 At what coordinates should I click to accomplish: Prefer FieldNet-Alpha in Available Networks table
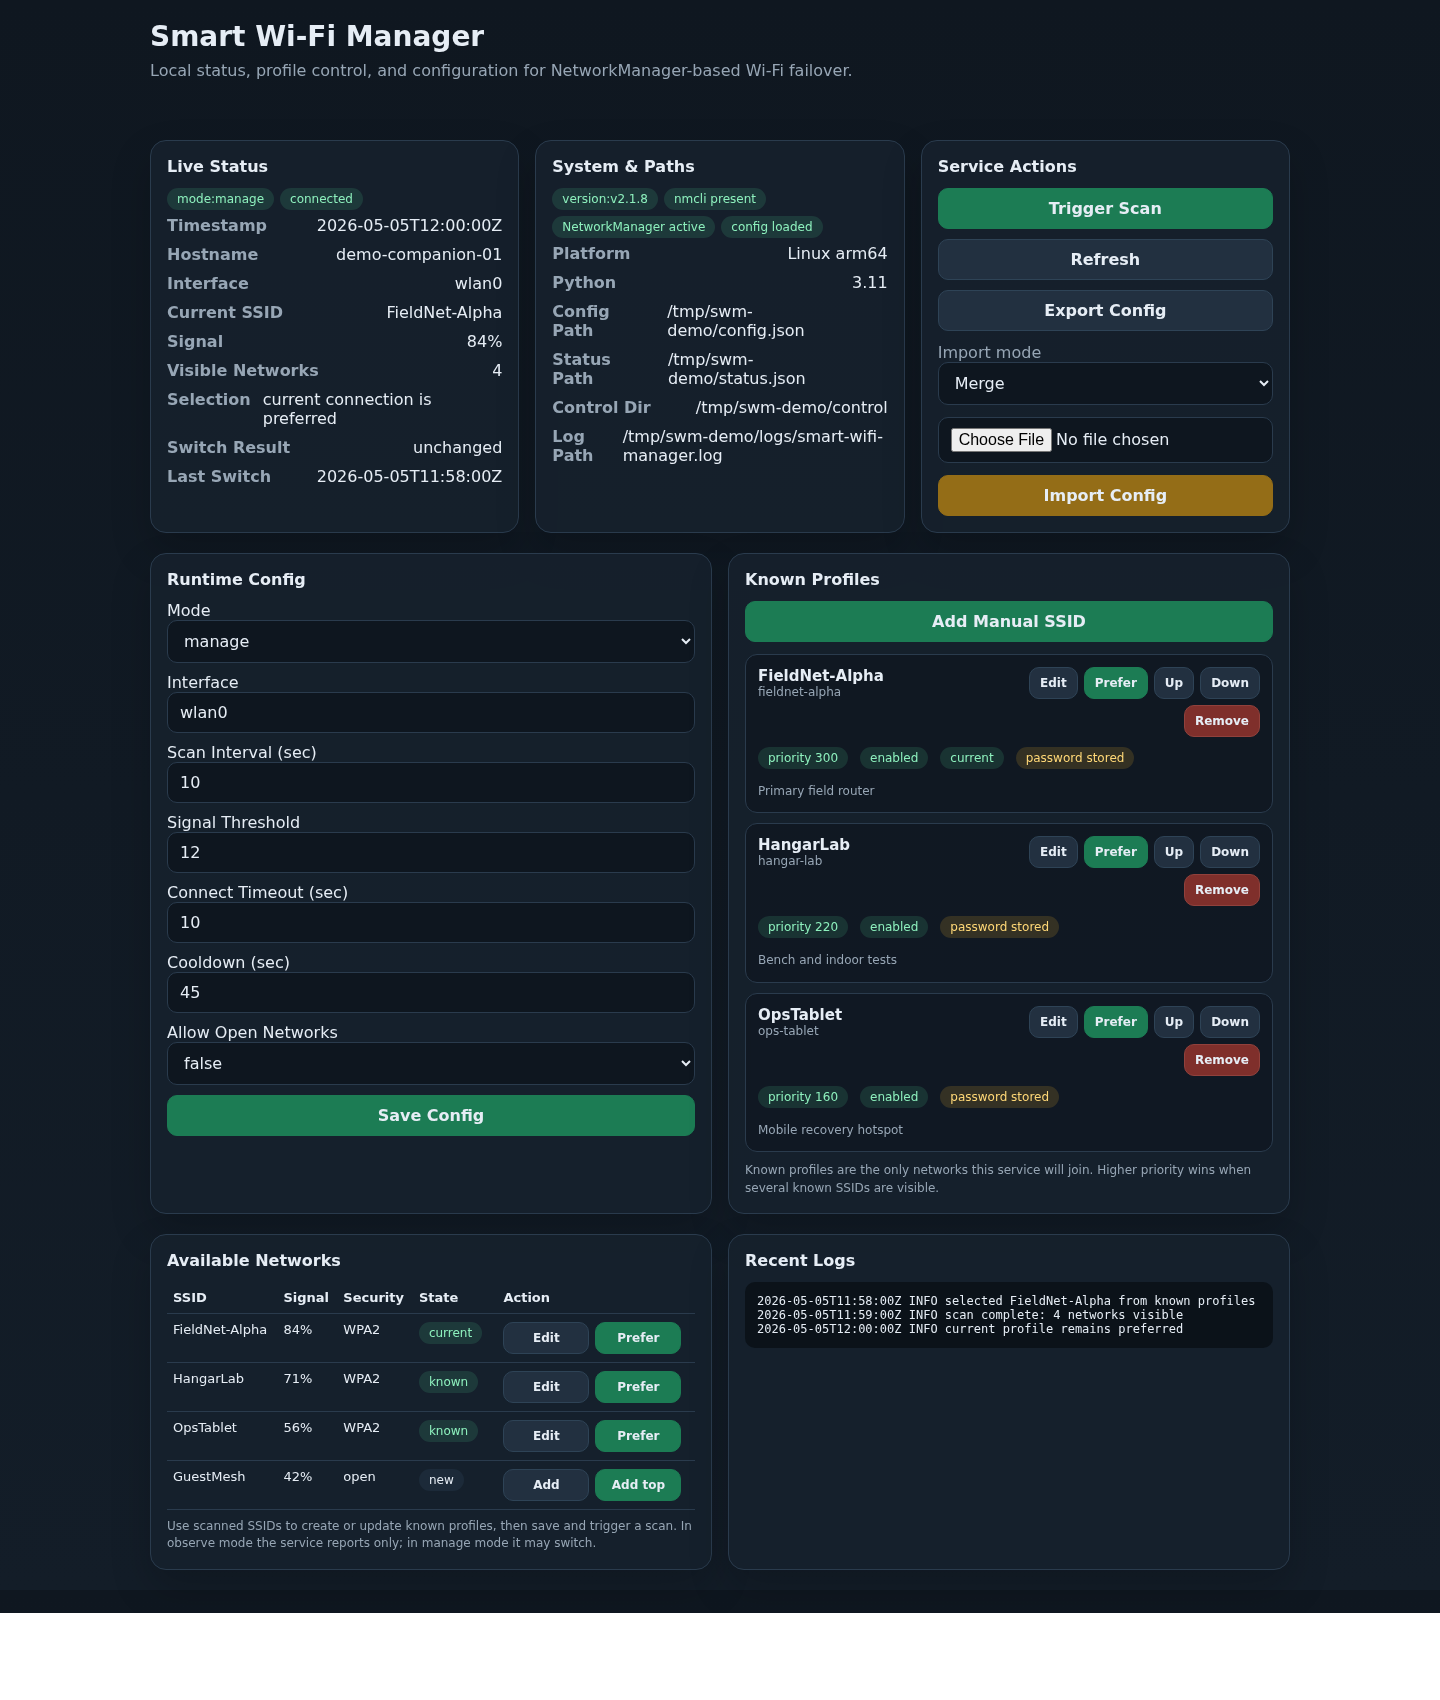click(638, 1338)
